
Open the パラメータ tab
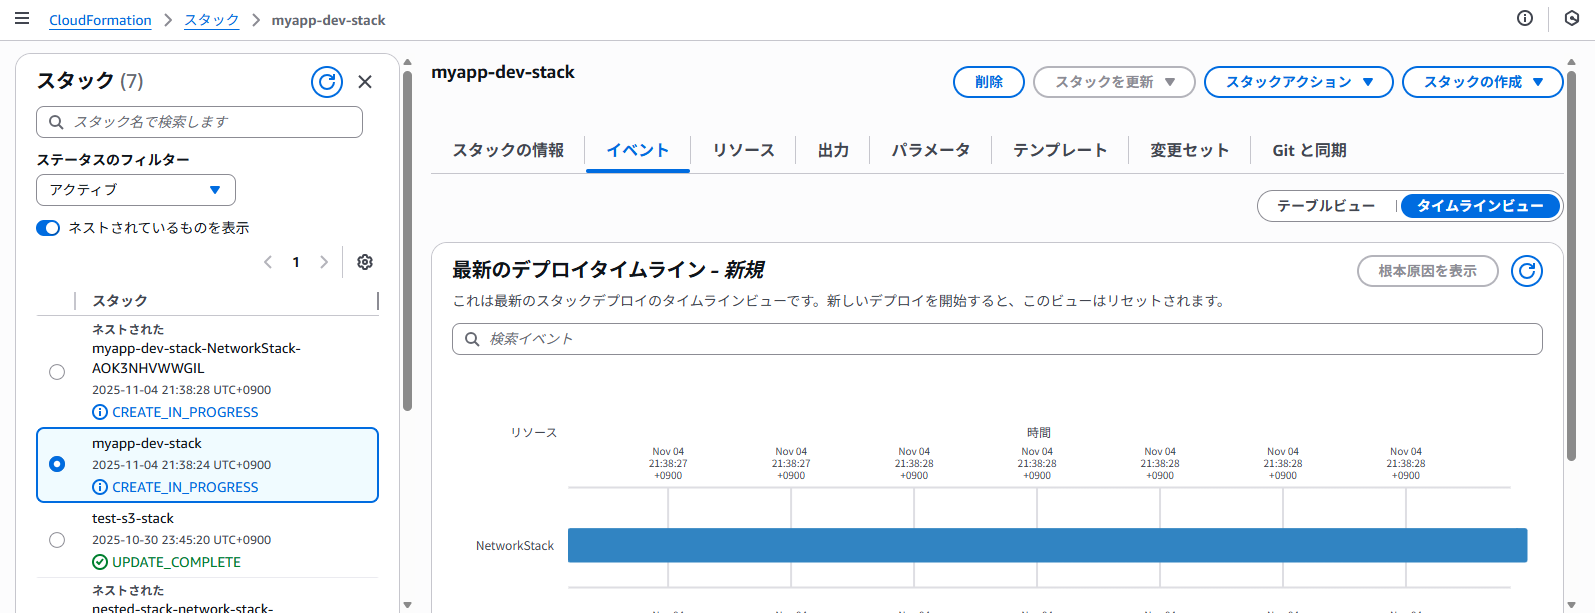tap(930, 150)
